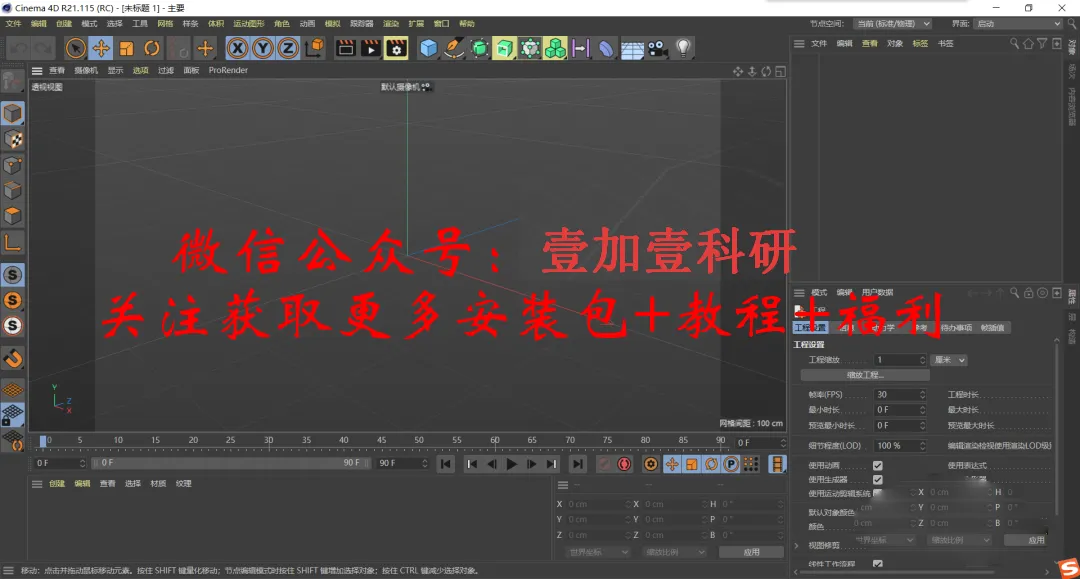The width and height of the screenshot is (1080, 579).
Task: Open the 界面 layout dropdown
Action: pos(1018,23)
